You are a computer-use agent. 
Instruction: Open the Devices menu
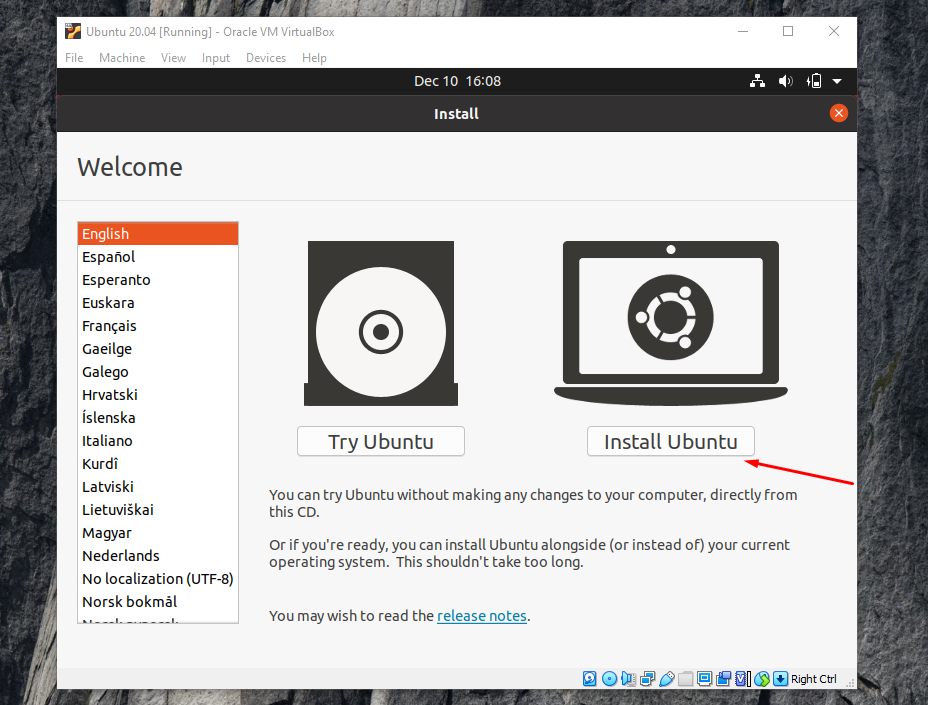pos(266,57)
